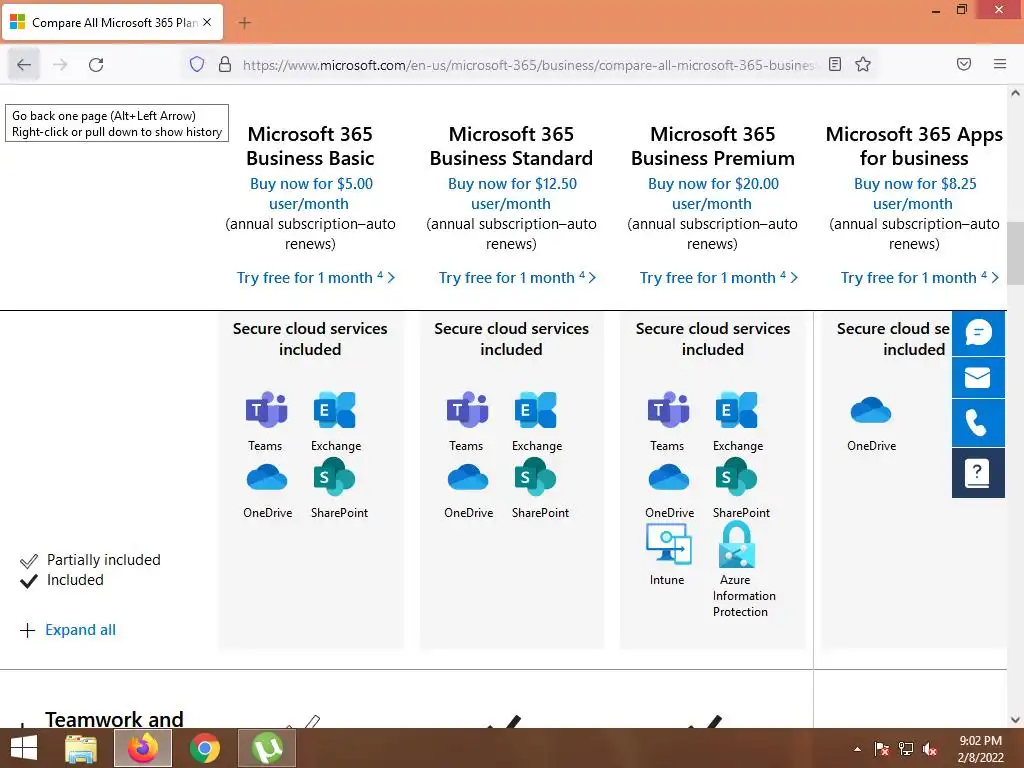1024x768 pixels.
Task: Open the email envelope contact button
Action: [x=978, y=378]
